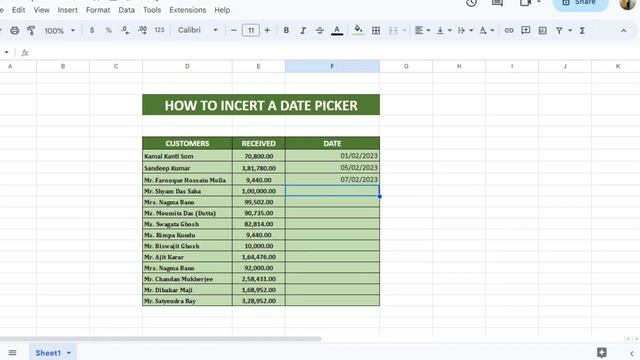
Task: Open the Edit menu
Action: coord(18,10)
